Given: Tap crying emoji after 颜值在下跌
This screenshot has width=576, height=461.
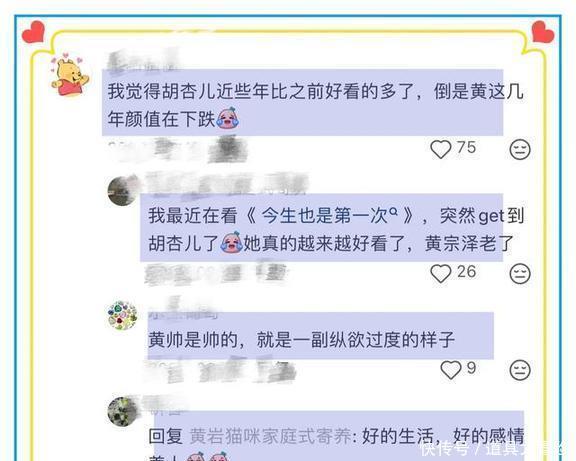Looking at the screenshot, I should (x=227, y=118).
